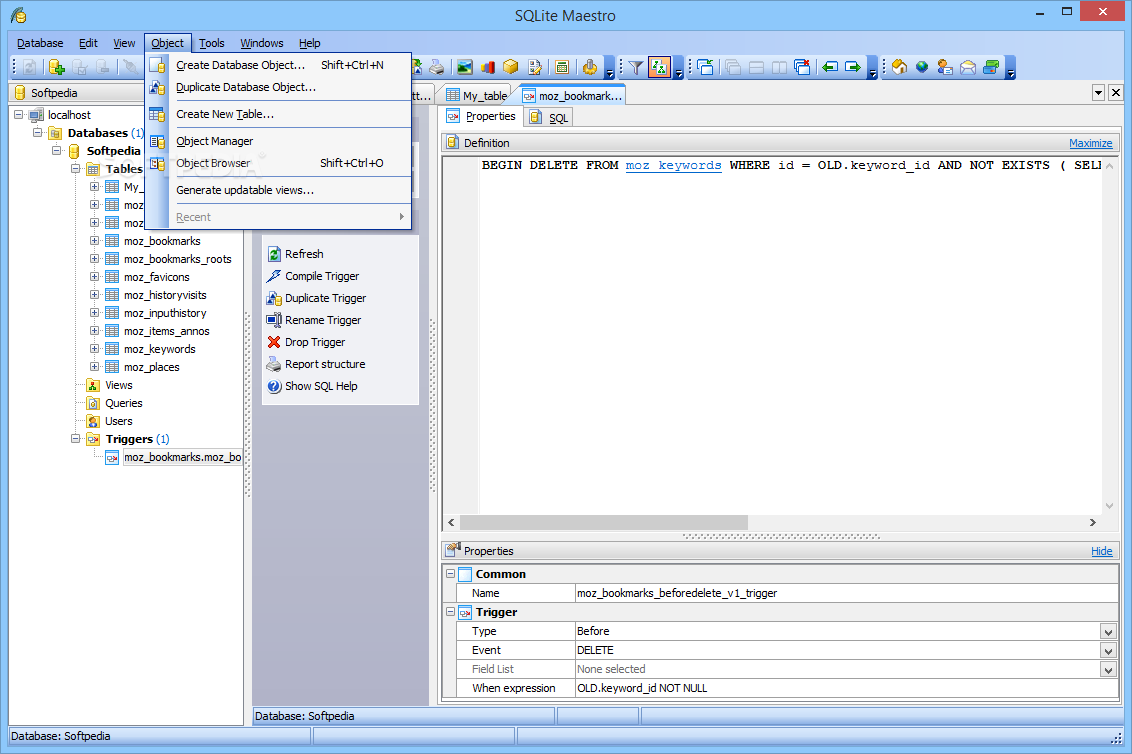This screenshot has height=754, width=1132.
Task: Toggle the highlighted sort/tree view toolbar icon
Action: click(x=659, y=67)
